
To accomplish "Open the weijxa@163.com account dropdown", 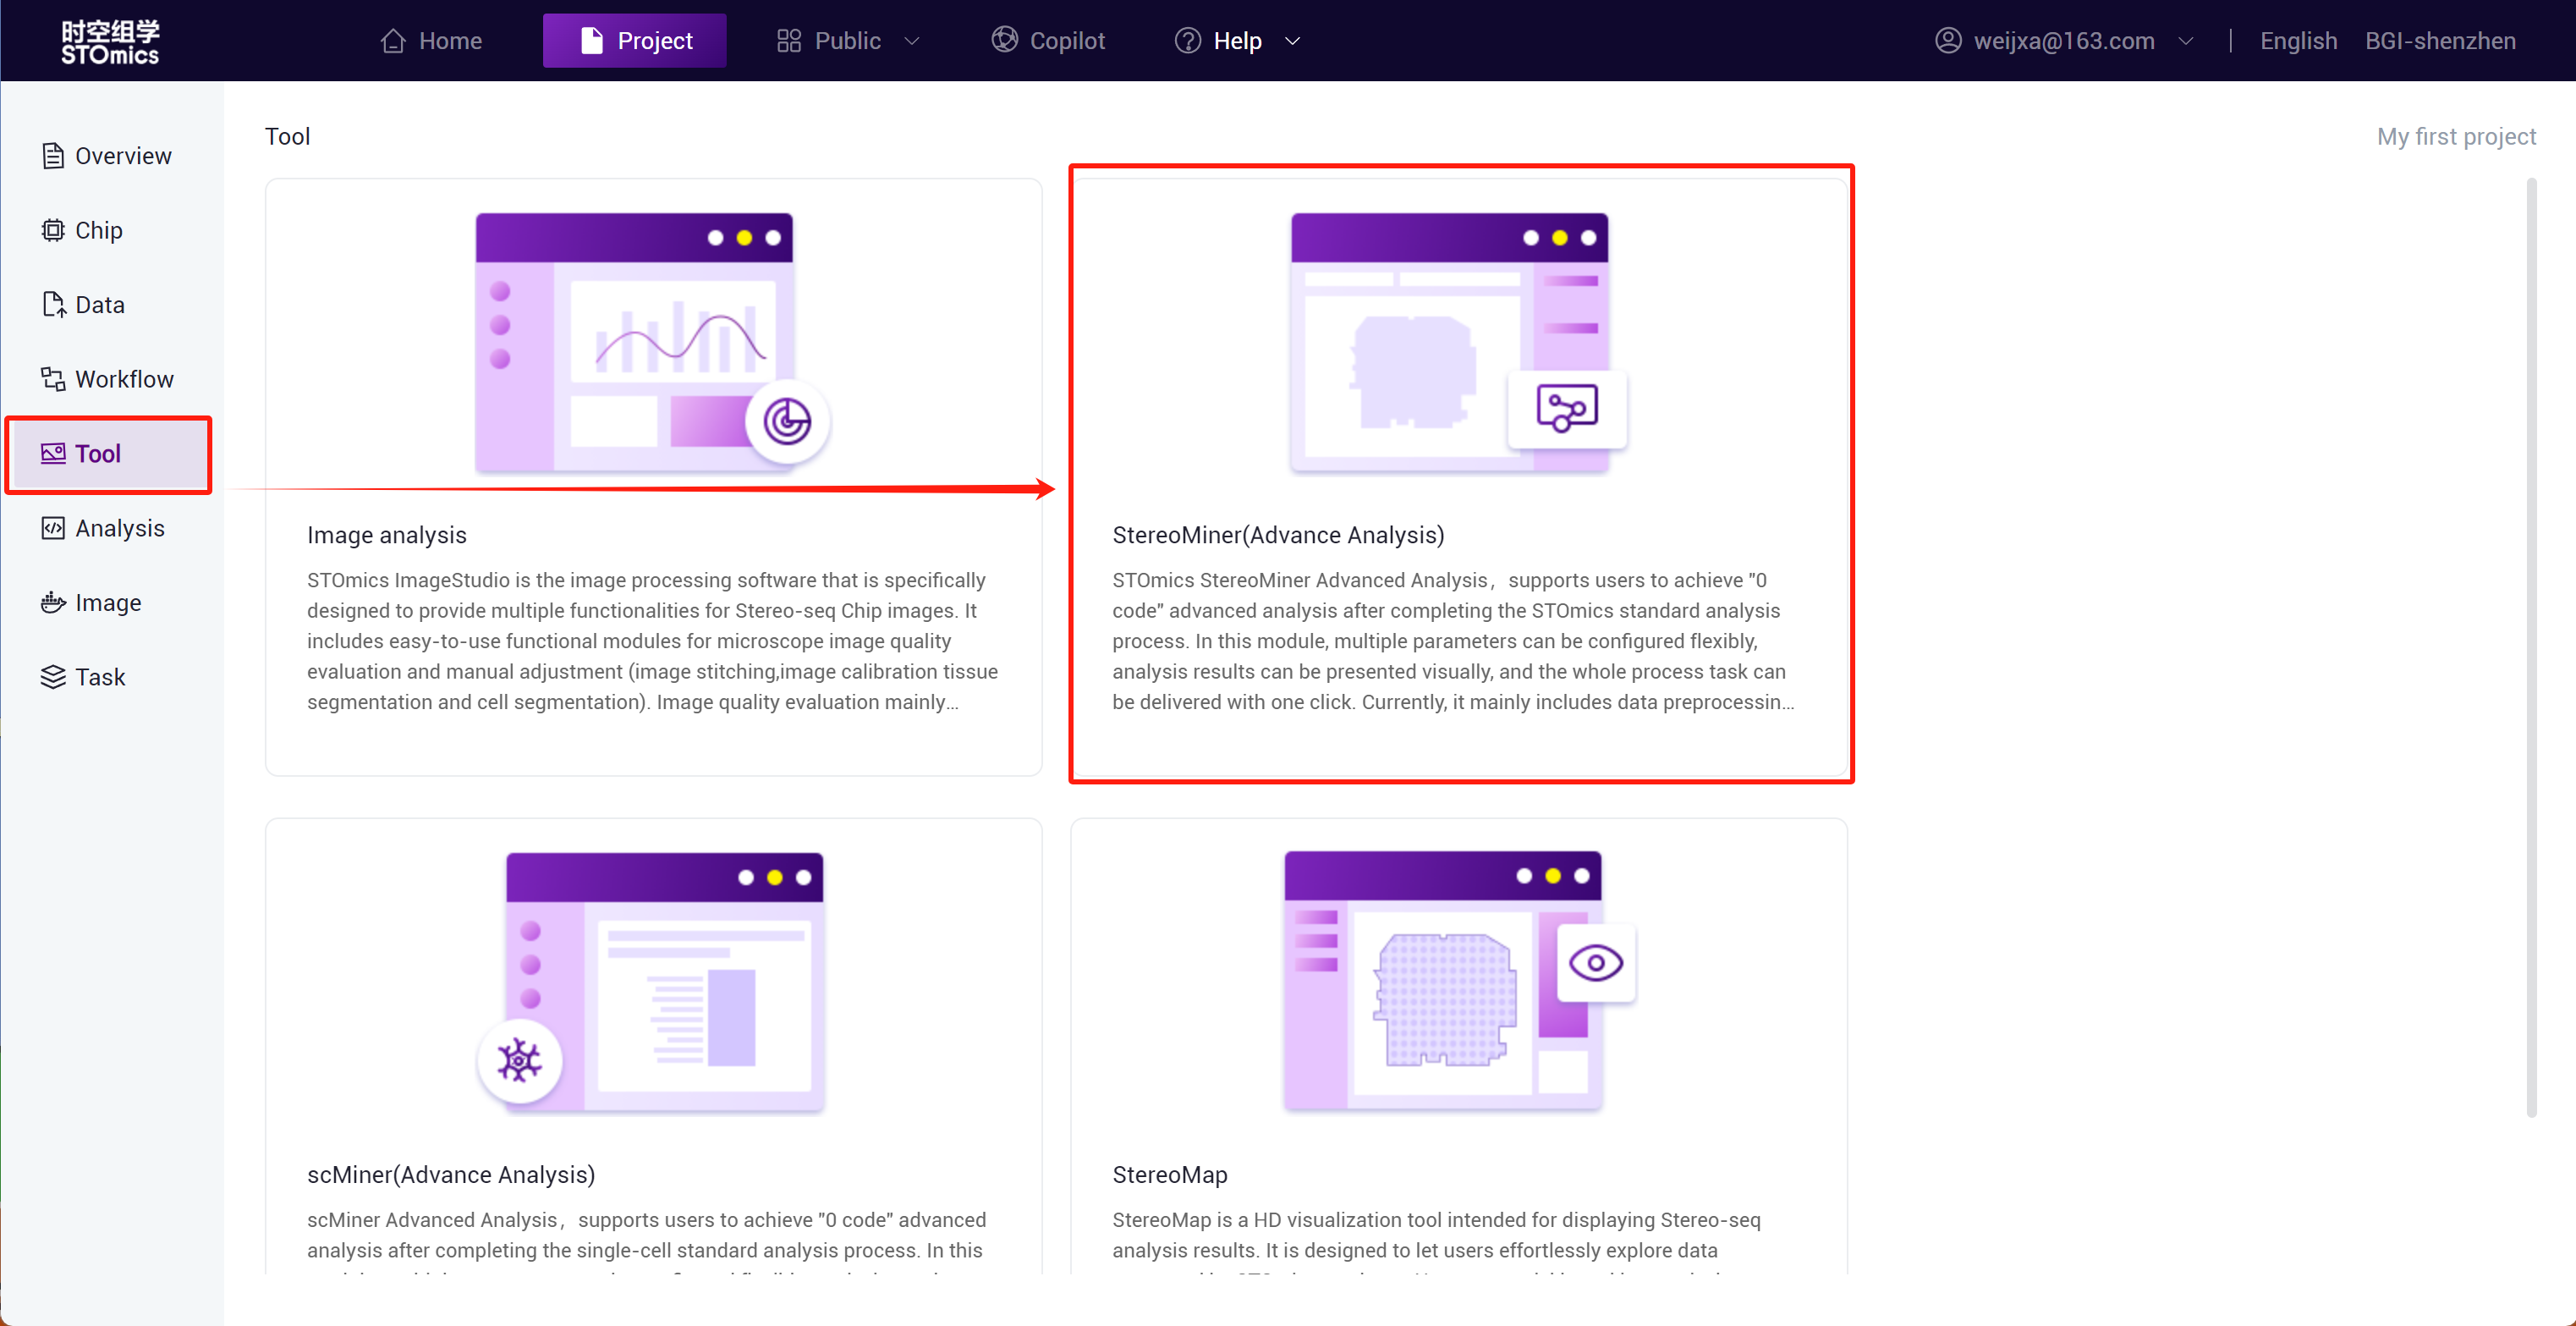I will [2064, 41].
